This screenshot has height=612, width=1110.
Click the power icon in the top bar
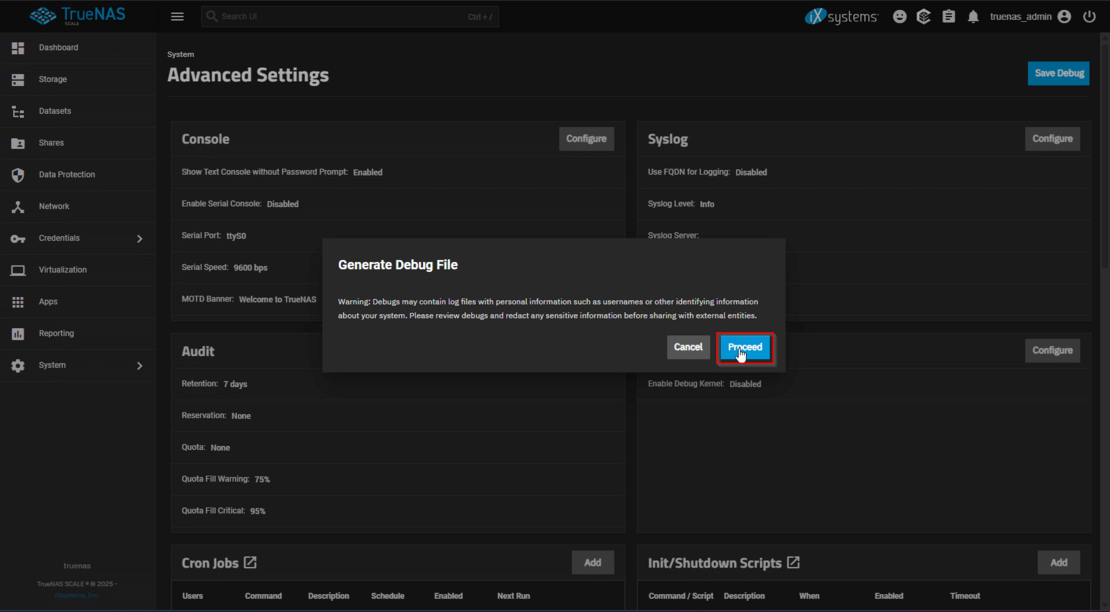tap(1089, 17)
